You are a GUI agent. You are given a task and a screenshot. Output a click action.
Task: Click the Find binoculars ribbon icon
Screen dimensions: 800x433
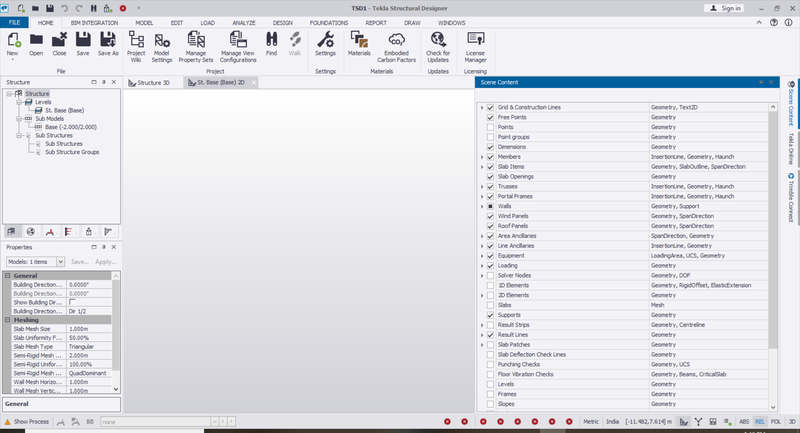tap(271, 44)
